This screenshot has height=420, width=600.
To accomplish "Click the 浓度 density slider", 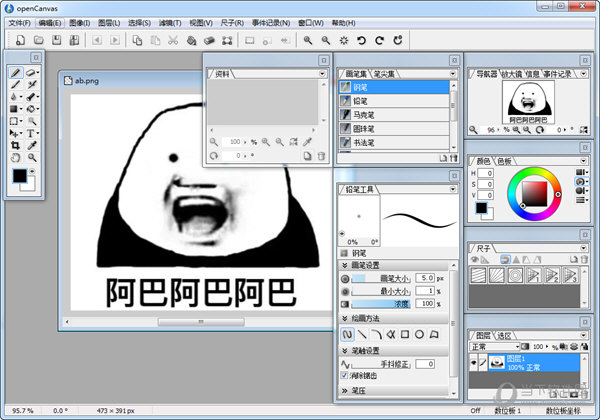I will (381, 304).
